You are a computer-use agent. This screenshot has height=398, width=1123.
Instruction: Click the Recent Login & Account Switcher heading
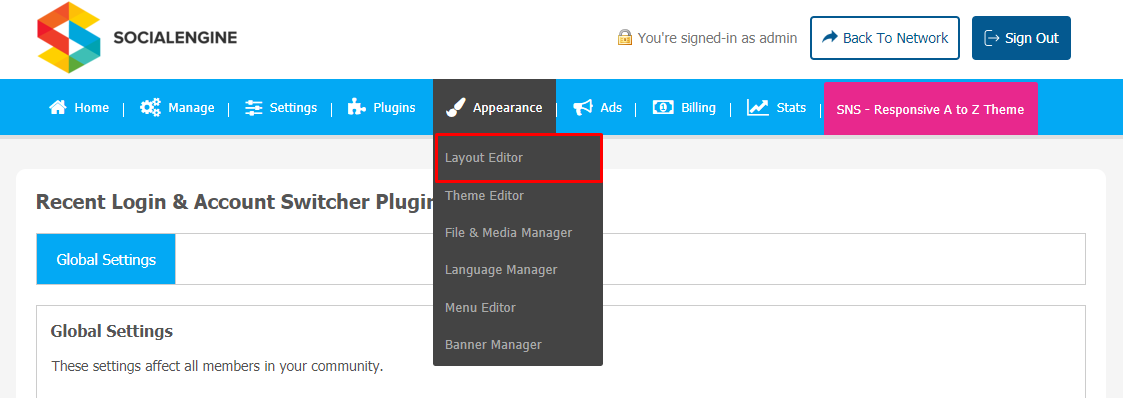(234, 202)
